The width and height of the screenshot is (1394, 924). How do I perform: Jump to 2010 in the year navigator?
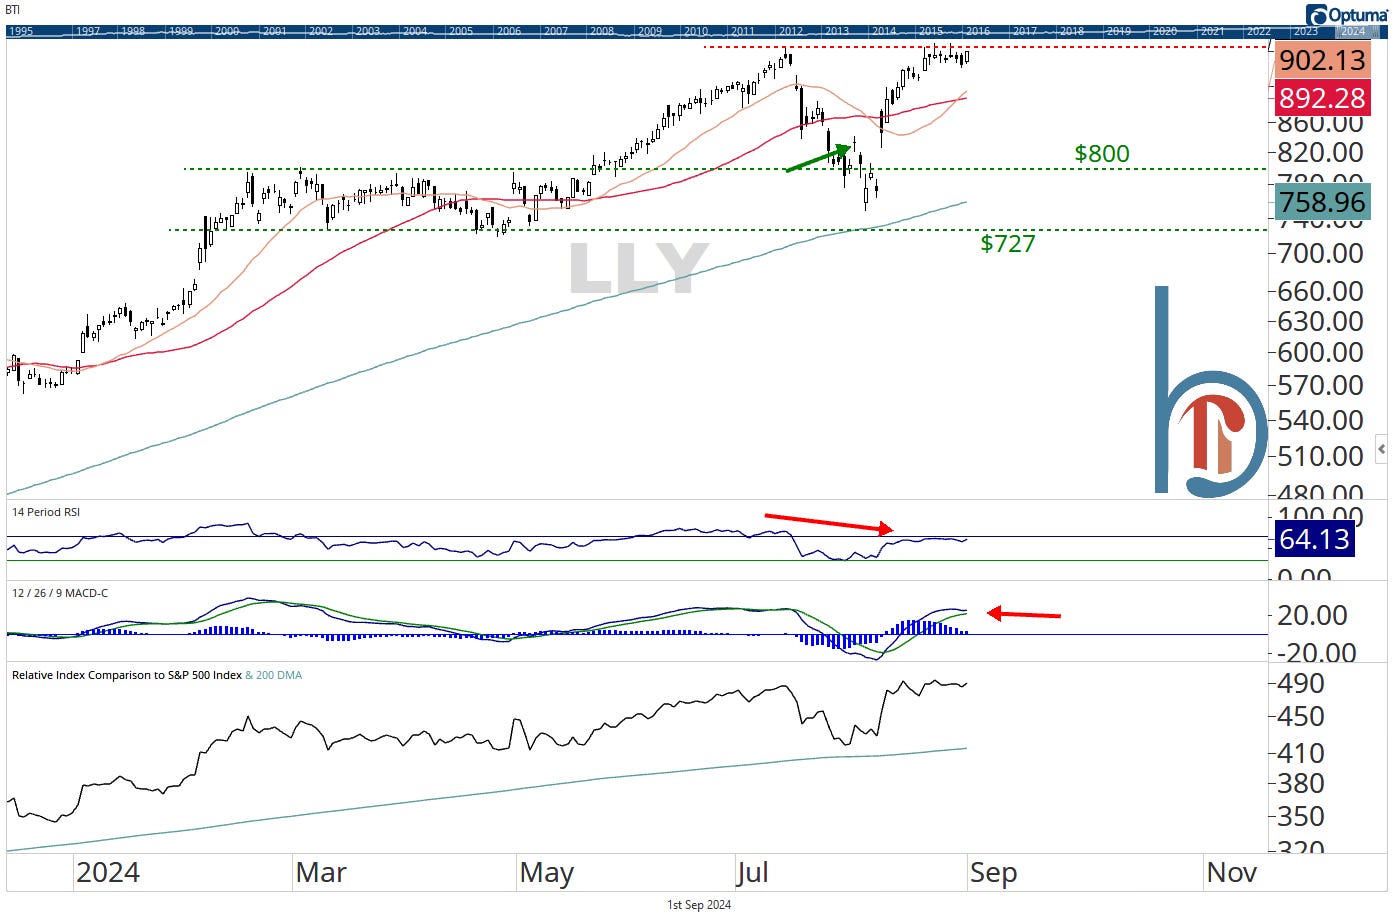click(696, 31)
